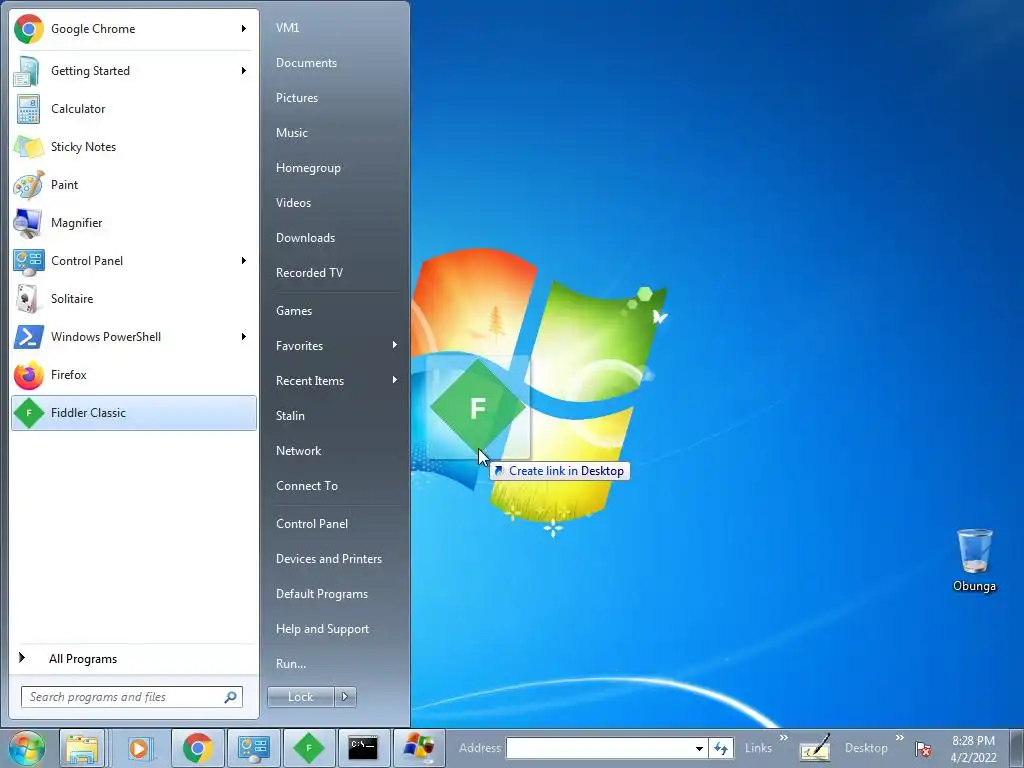The image size is (1024, 768).
Task: Open the taskbar Address dropdown arrow
Action: 699,748
